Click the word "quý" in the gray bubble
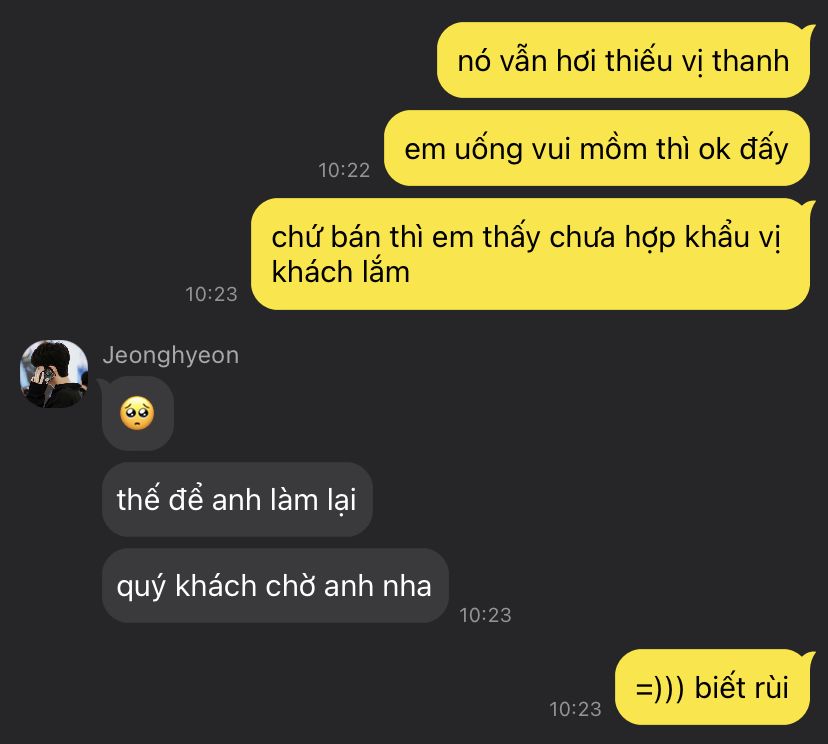The image size is (828, 744). click(141, 587)
